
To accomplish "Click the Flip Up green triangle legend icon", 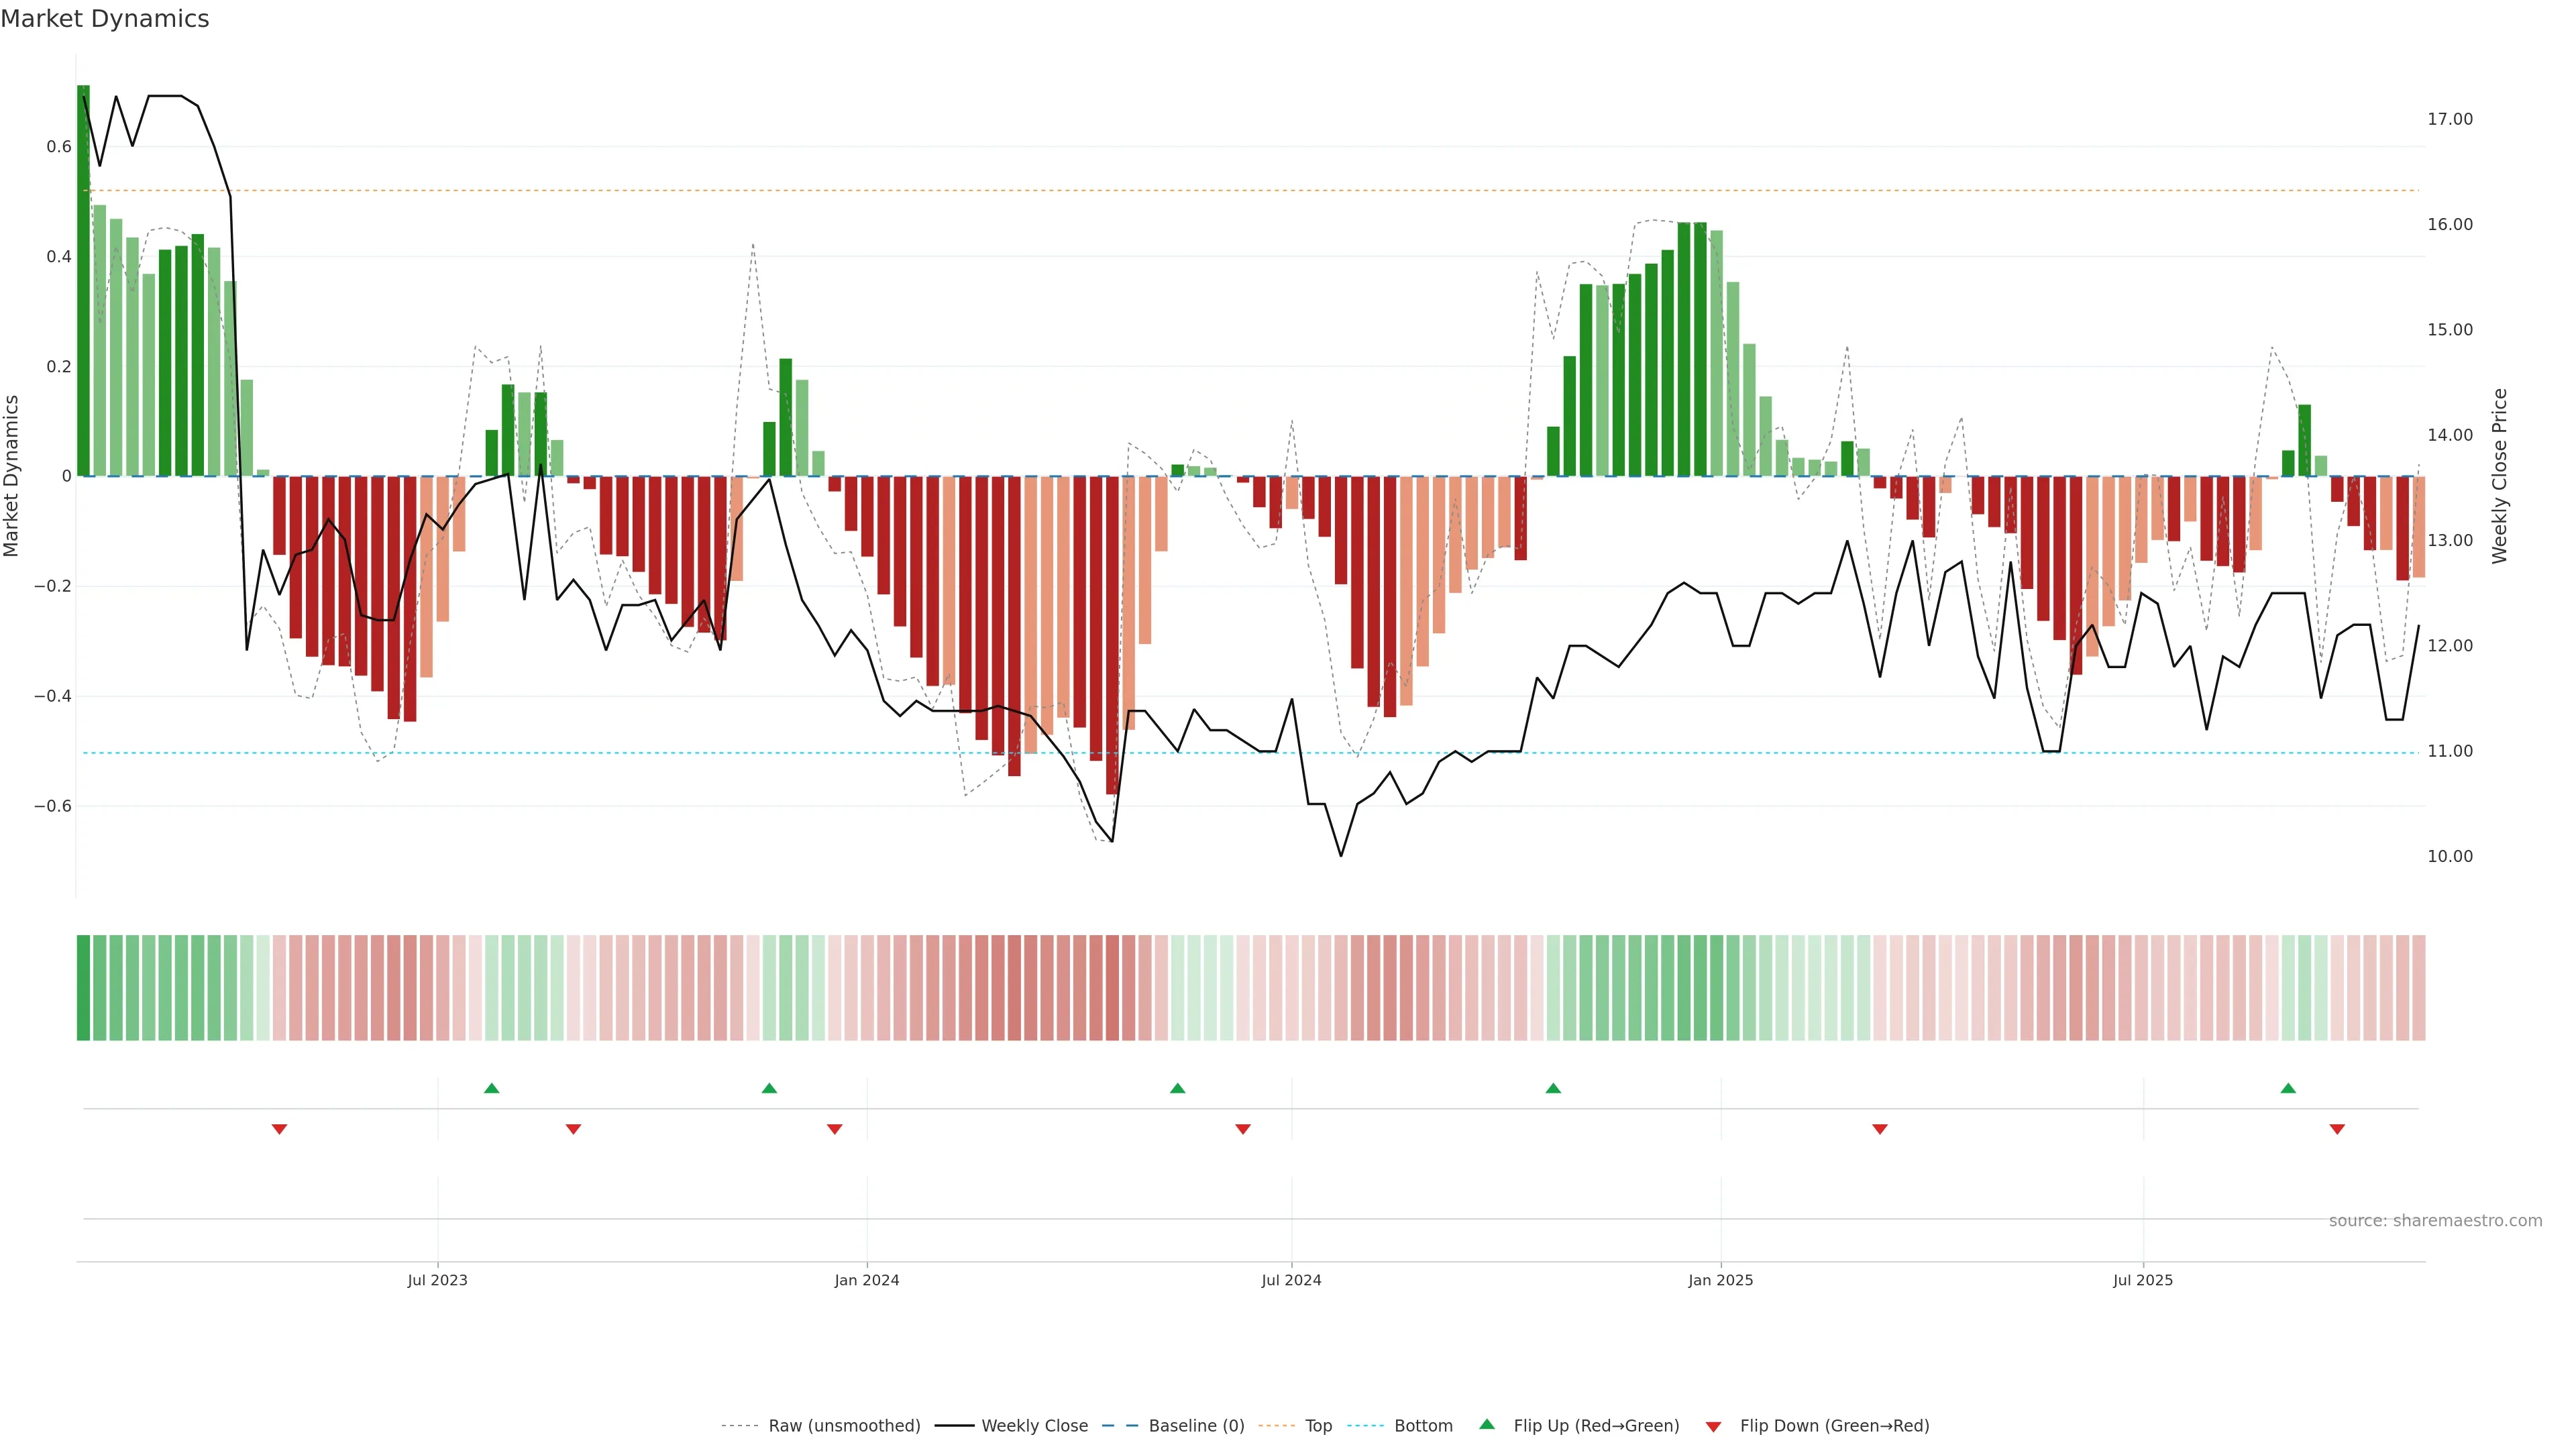I will tap(1487, 1424).
